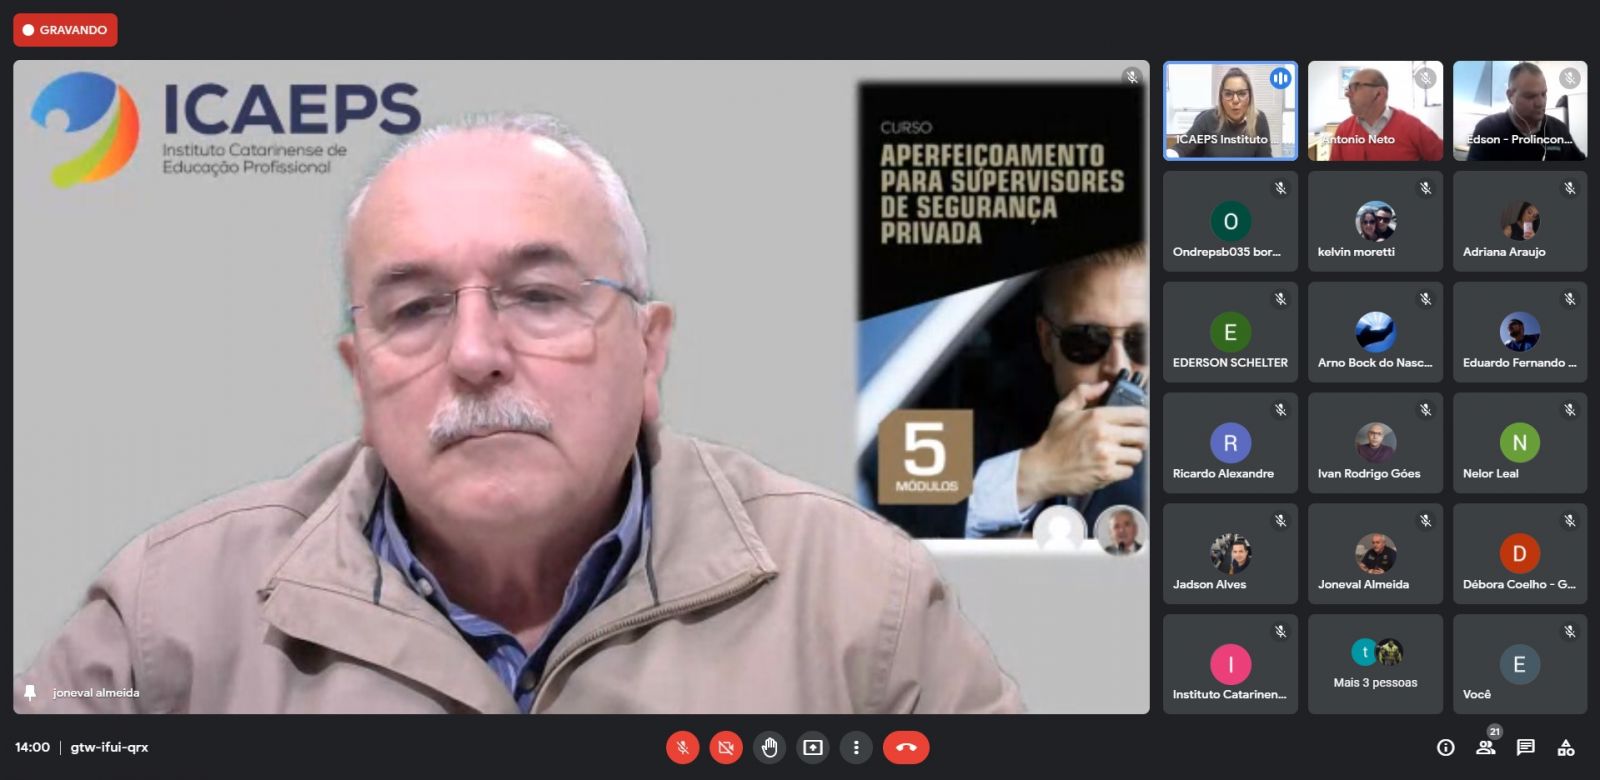The height and width of the screenshot is (780, 1600).
Task: Click Joneval Almeida tile avatar
Action: 1376,554
